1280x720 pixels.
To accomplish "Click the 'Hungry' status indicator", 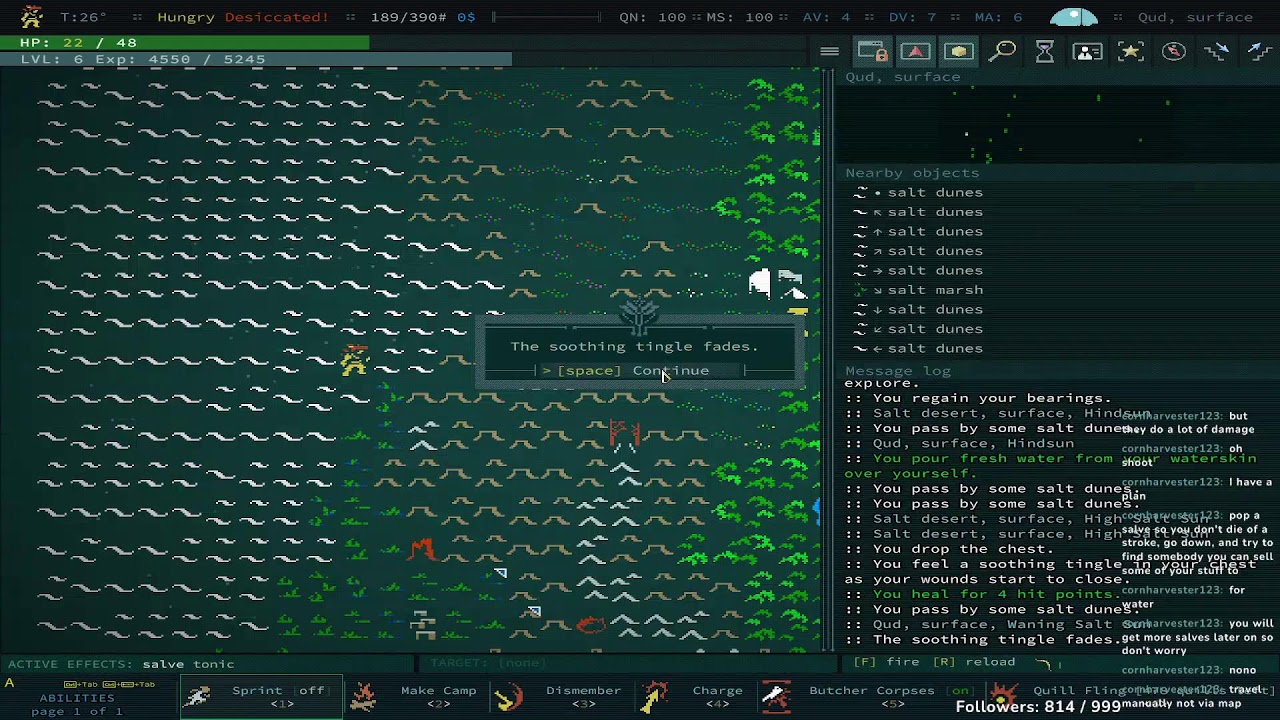I will (184, 17).
